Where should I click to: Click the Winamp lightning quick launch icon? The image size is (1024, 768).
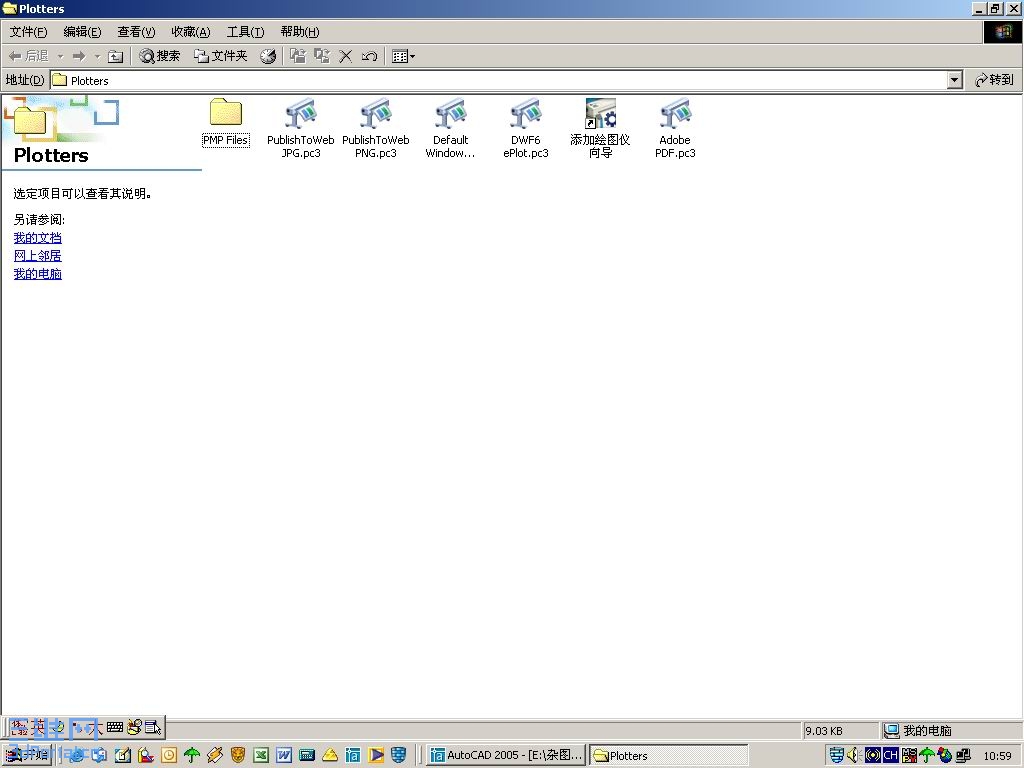point(215,756)
